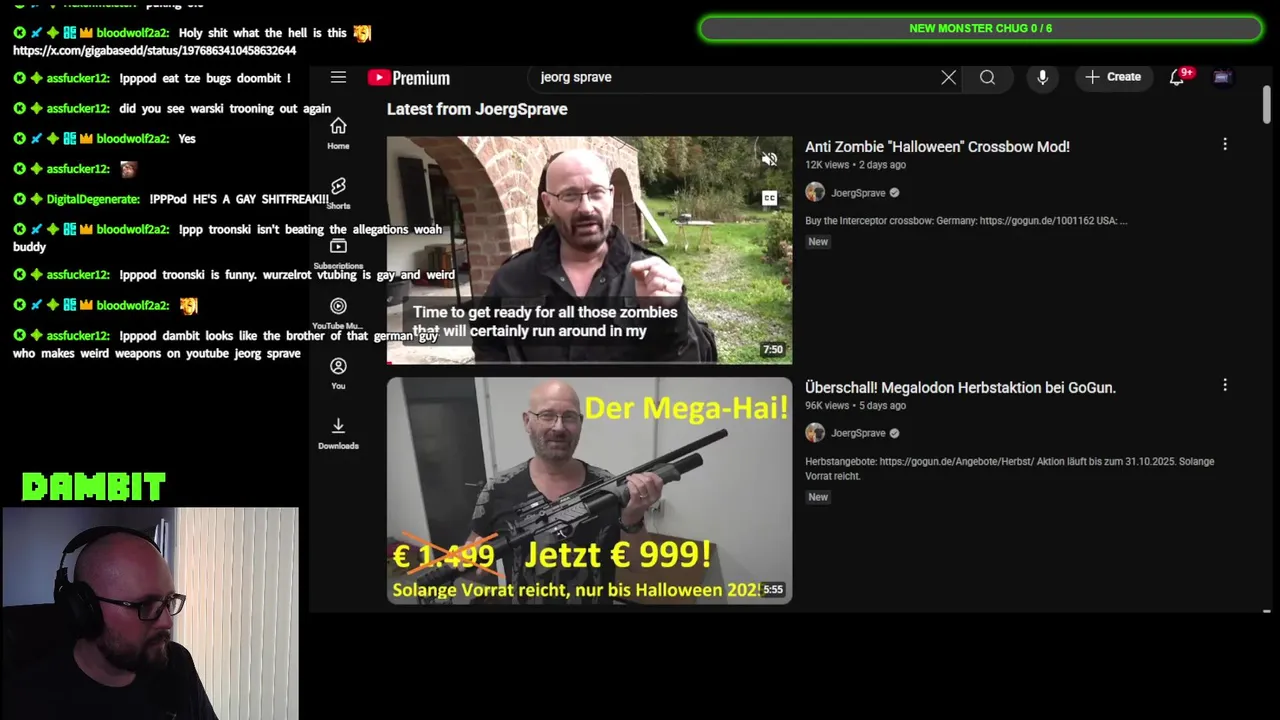Activate voice search microphone
The width and height of the screenshot is (1280, 720).
tap(1042, 77)
